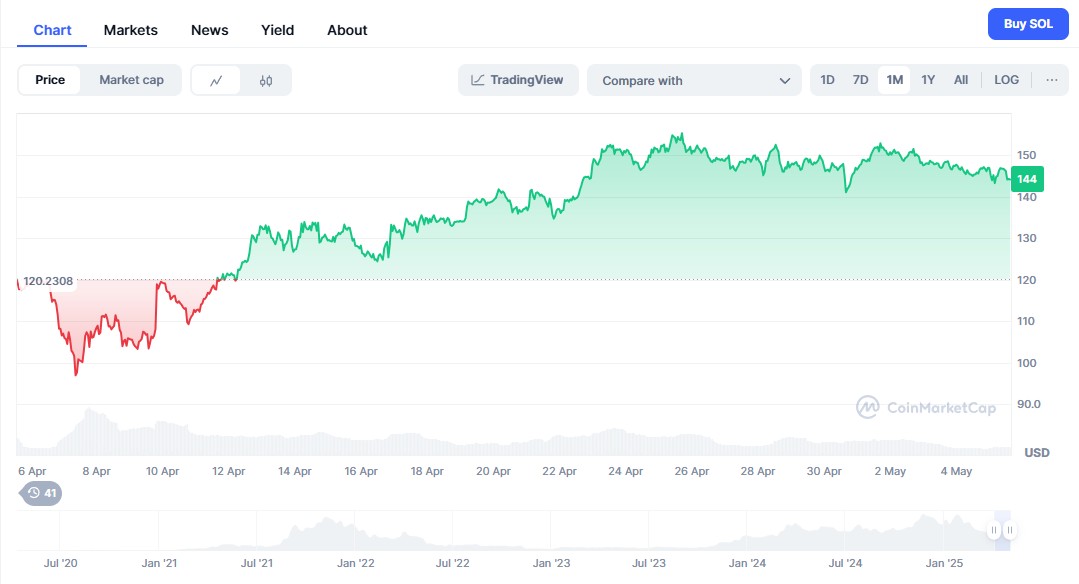The width and height of the screenshot is (1079, 584).
Task: Go to the Yield tab
Action: tap(278, 30)
